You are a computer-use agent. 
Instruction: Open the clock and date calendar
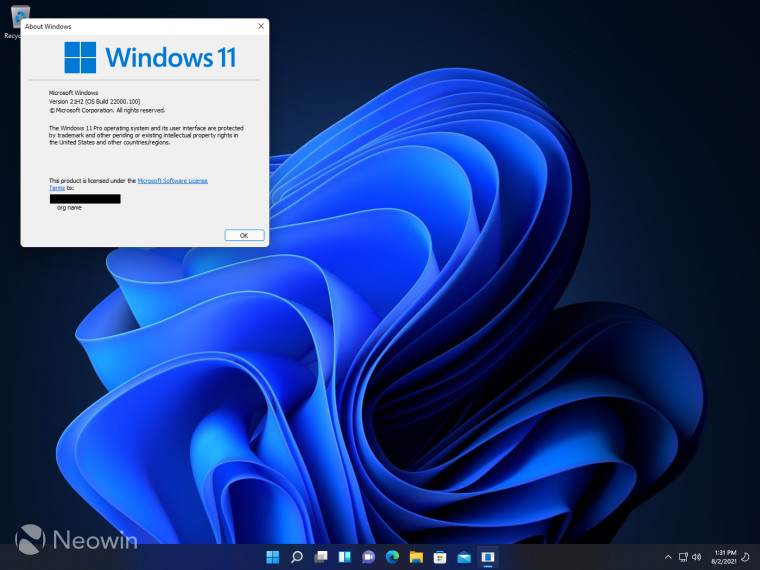pos(725,556)
